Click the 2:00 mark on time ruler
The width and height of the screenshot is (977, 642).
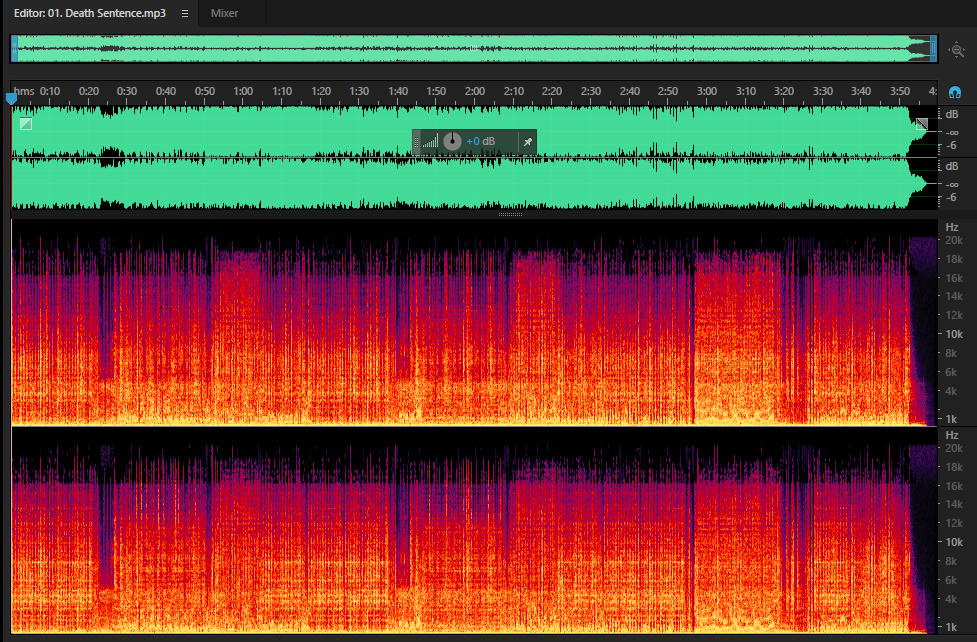475,91
